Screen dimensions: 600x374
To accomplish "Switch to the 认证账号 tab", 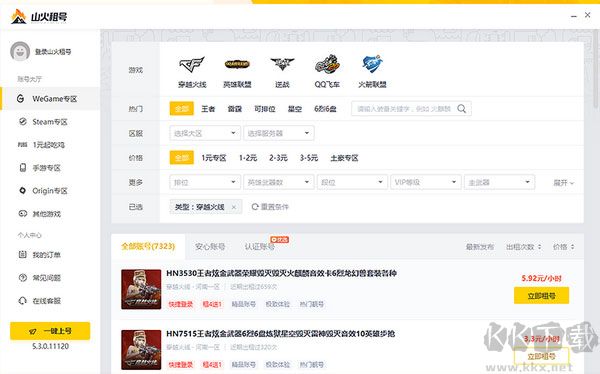I will [x=260, y=247].
